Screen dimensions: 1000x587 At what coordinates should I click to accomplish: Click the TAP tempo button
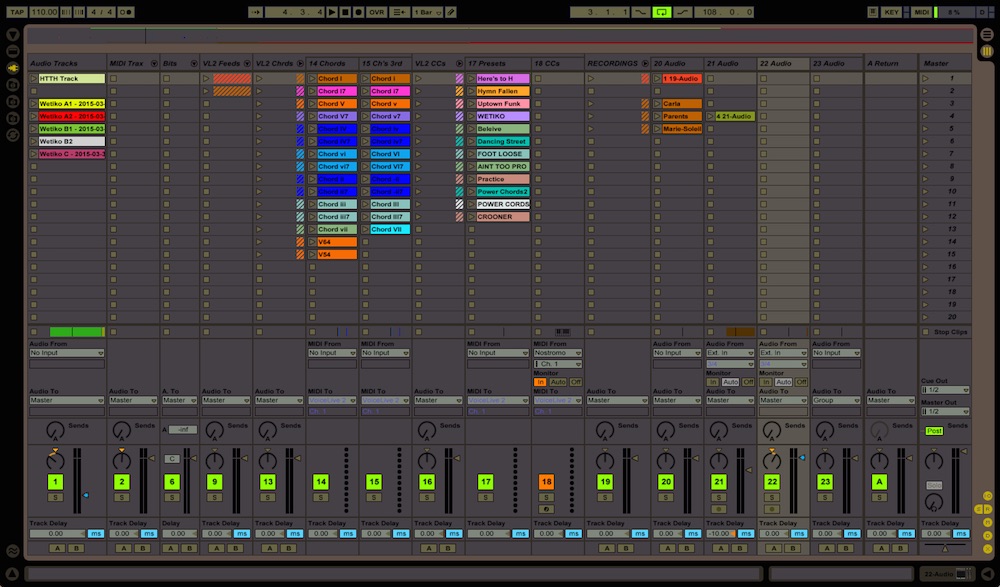(x=17, y=12)
